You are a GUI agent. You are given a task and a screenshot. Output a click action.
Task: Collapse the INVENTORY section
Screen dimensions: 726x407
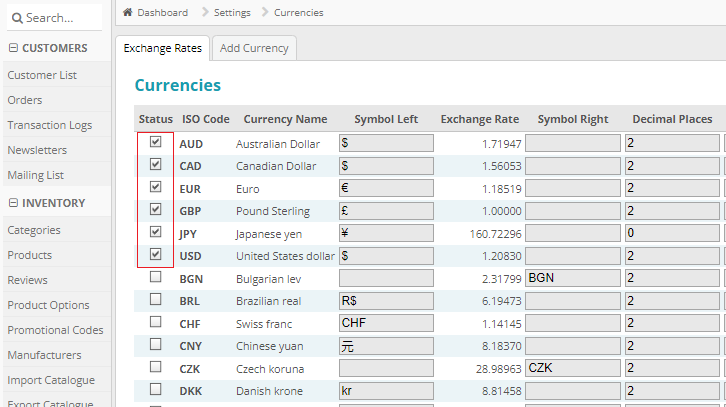[x=13, y=203]
